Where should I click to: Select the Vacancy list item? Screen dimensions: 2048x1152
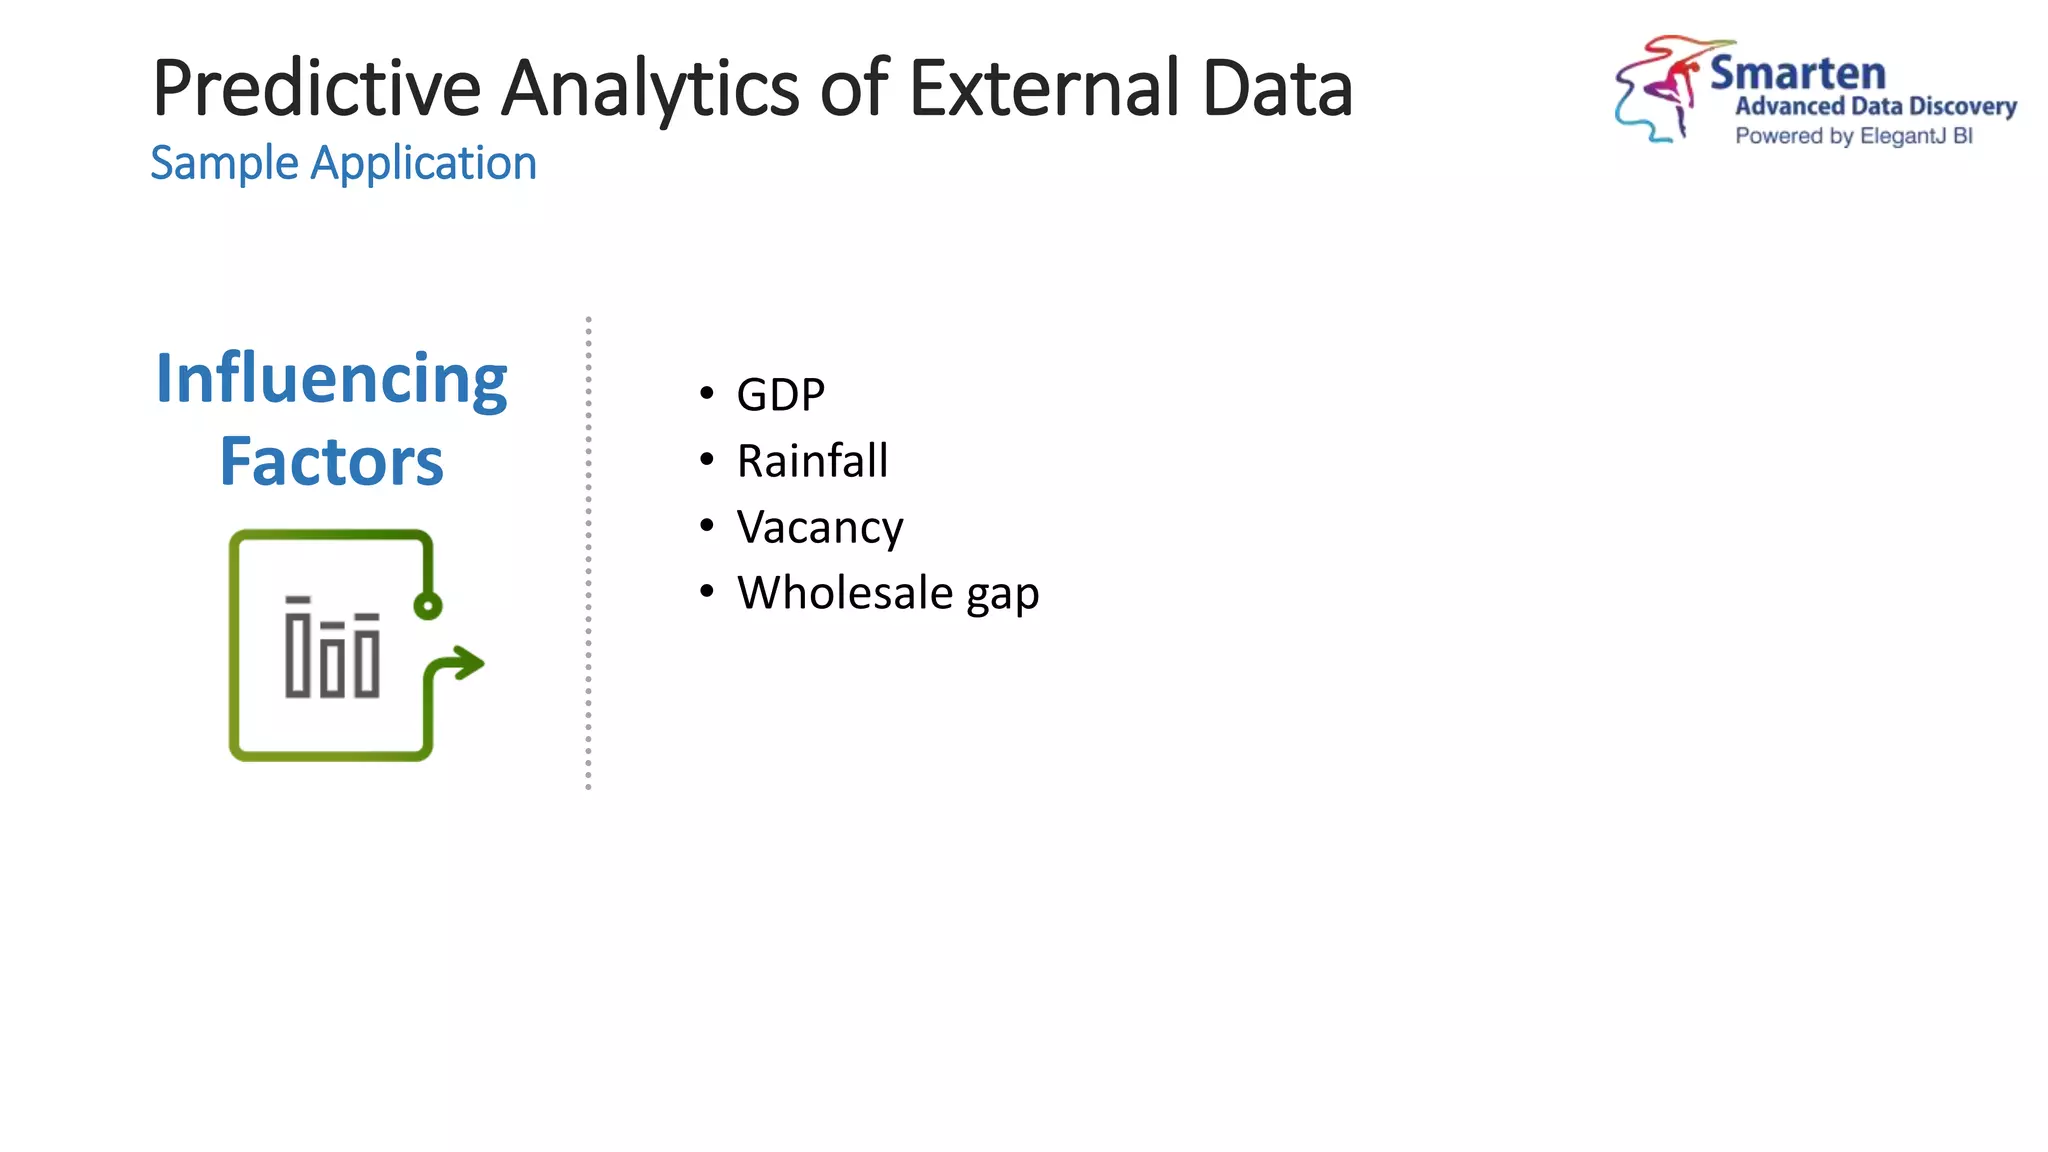(820, 527)
